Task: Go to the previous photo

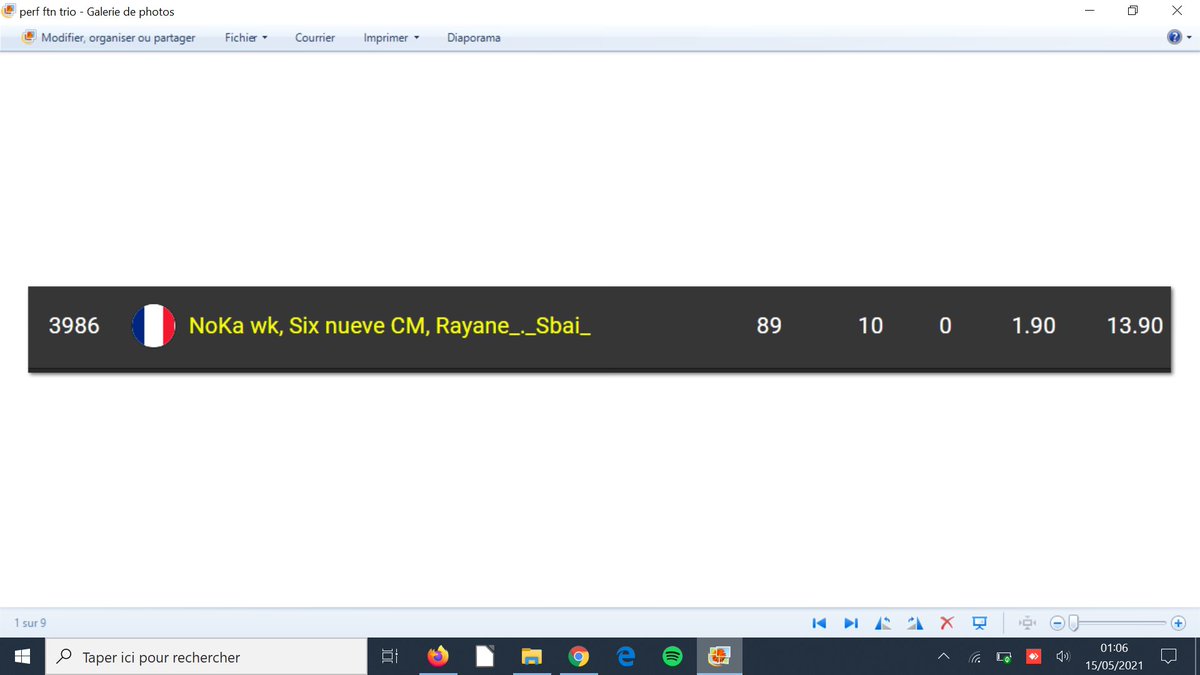Action: [819, 622]
